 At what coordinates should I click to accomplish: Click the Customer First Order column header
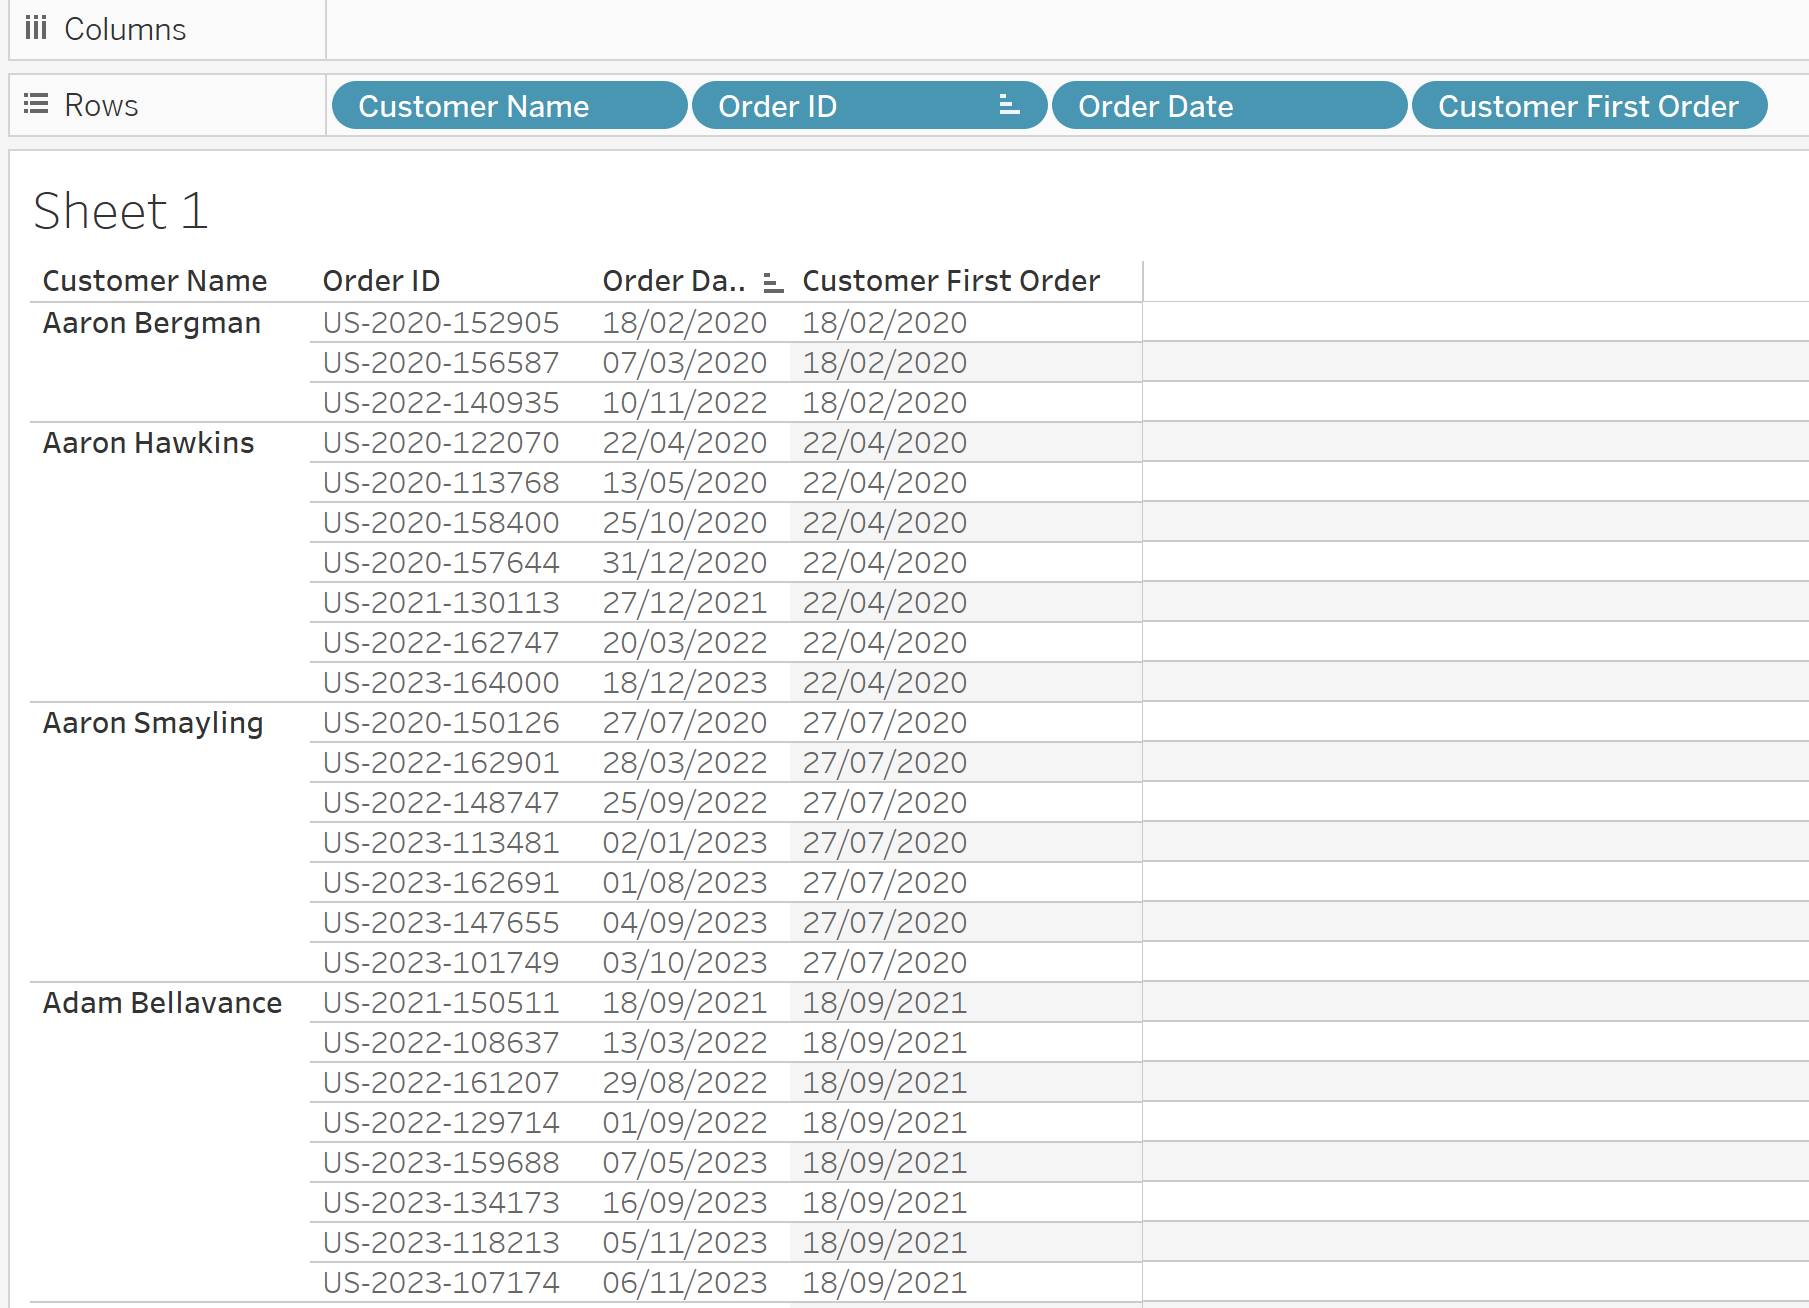pos(950,280)
